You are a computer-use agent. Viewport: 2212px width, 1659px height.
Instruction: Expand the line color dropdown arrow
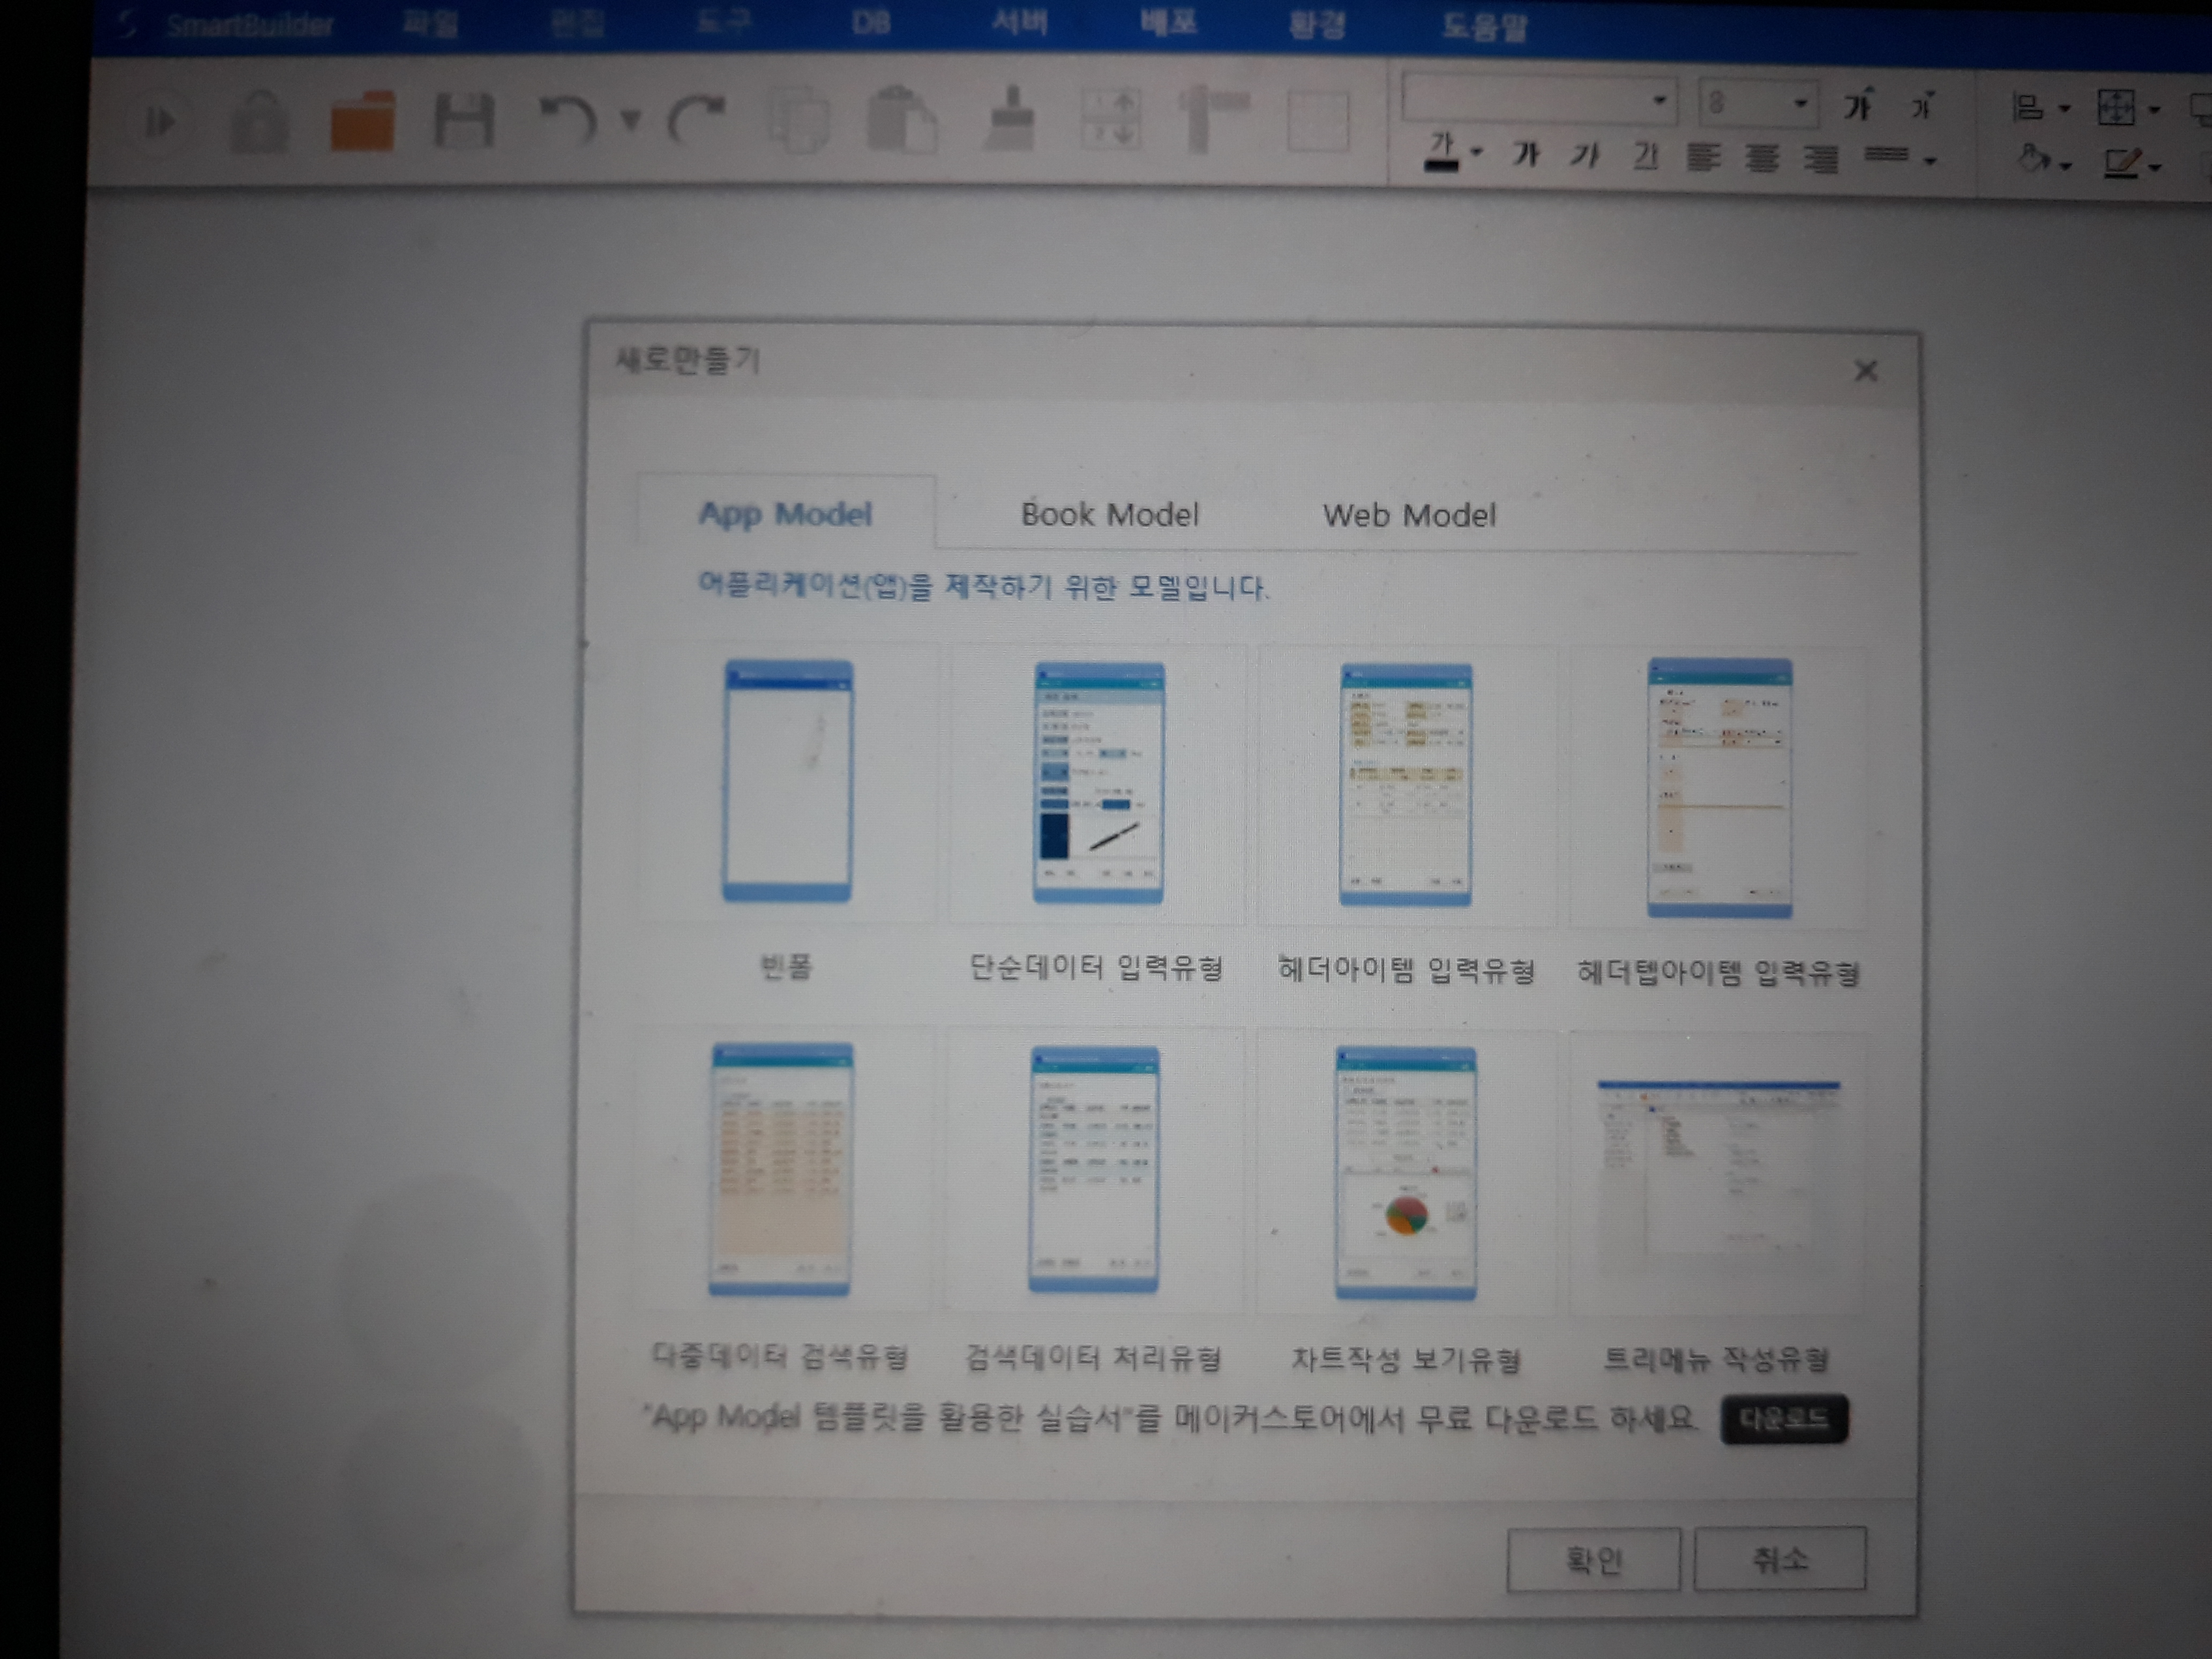coord(2154,167)
